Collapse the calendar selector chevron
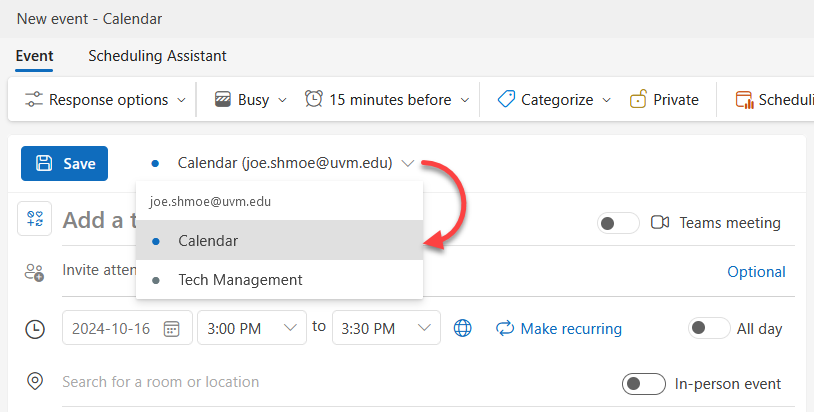Screen dimensions: 814x412 [407, 163]
